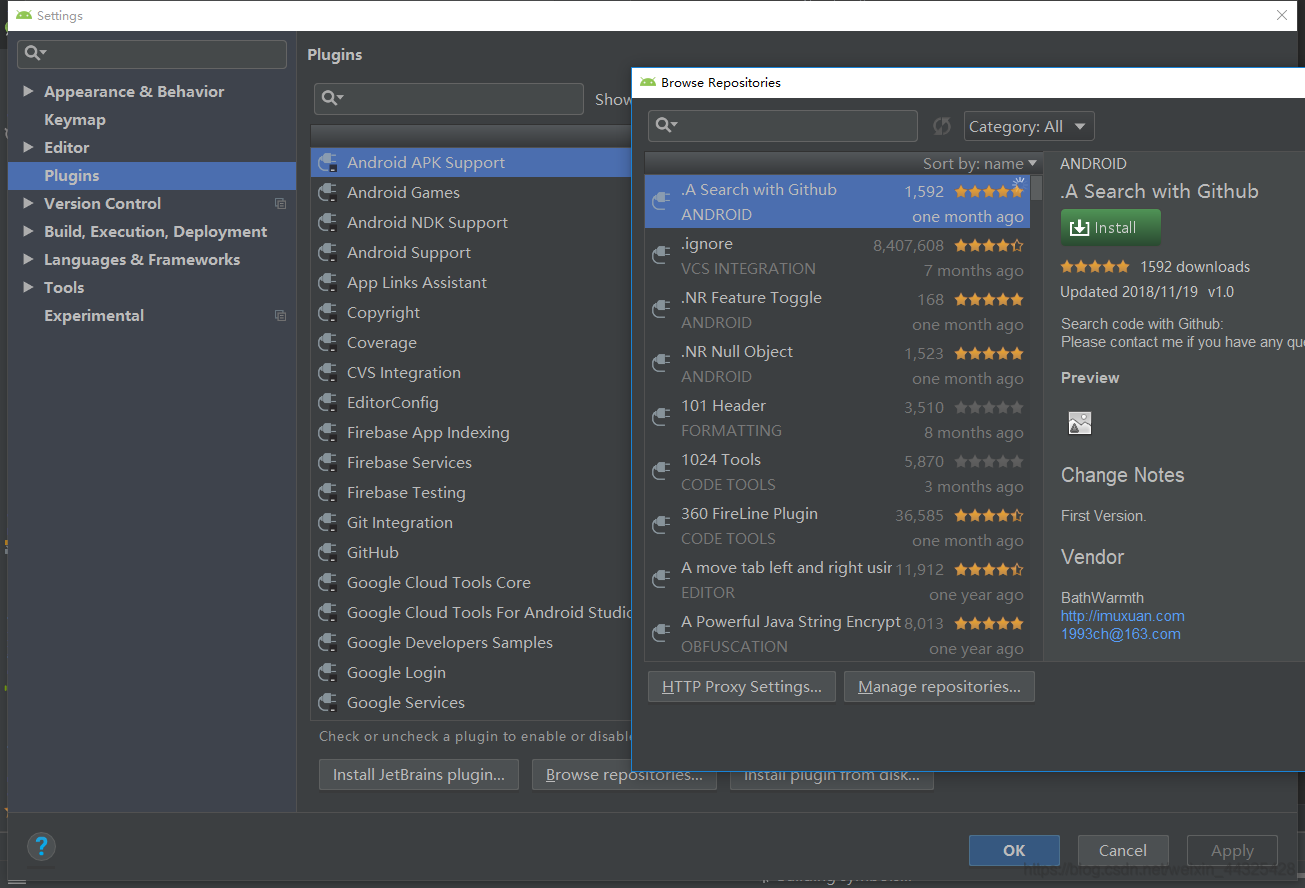Expand Appearance & Behavior settings
Viewport: 1305px width, 888px height.
point(28,91)
